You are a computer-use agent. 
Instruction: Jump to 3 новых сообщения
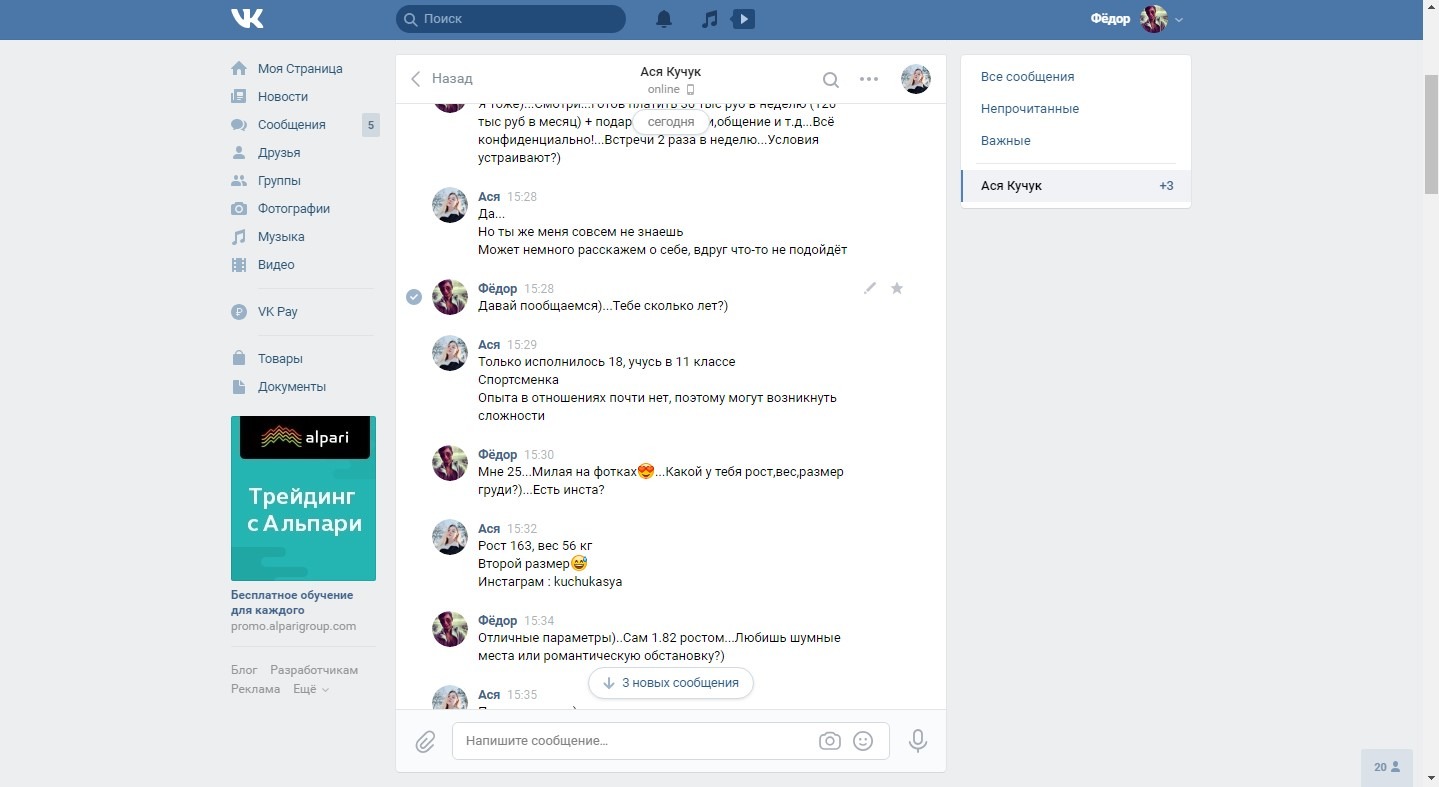click(x=671, y=683)
